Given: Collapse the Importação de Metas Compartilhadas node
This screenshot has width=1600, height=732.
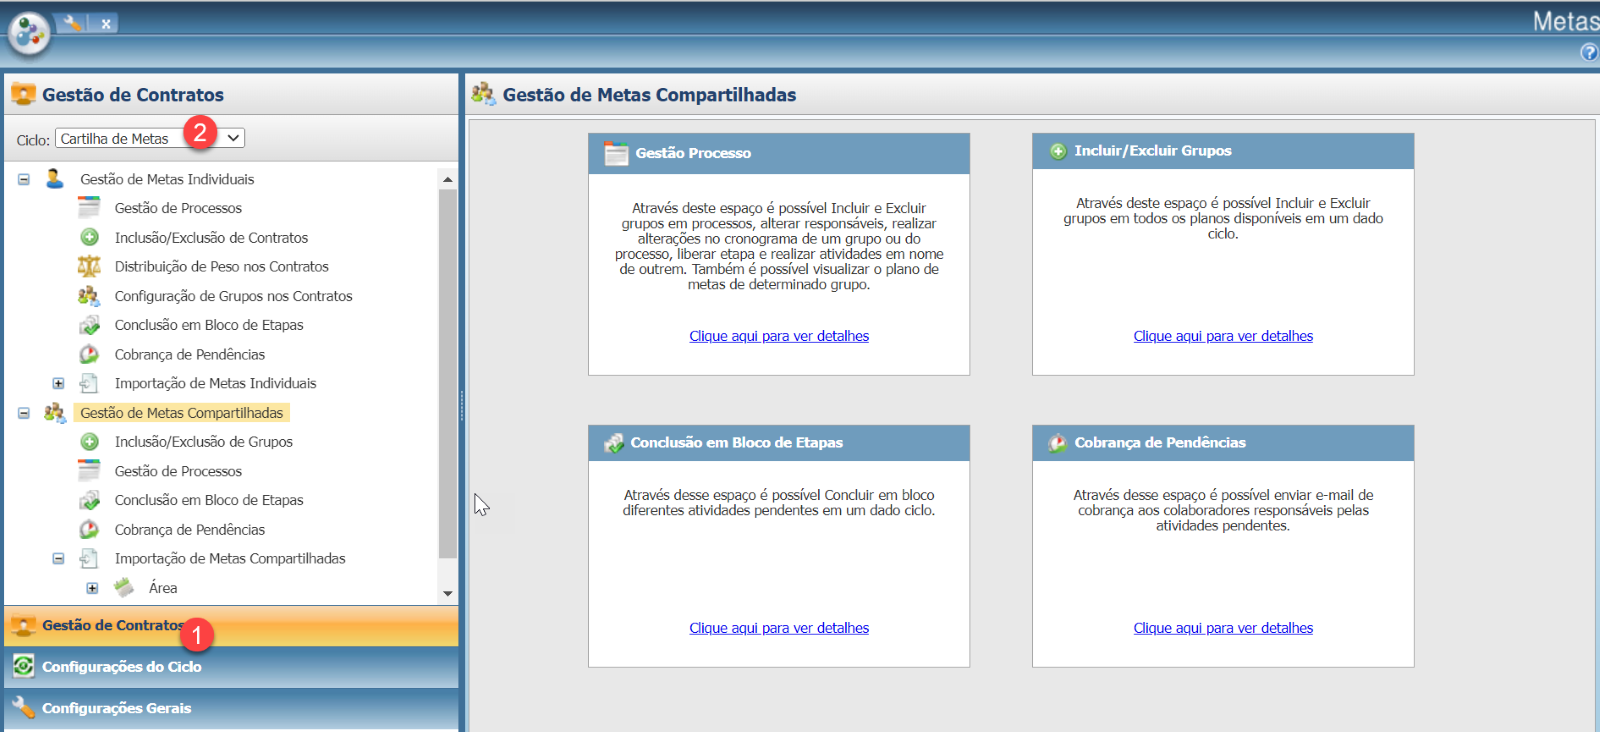Looking at the screenshot, I should click(58, 559).
